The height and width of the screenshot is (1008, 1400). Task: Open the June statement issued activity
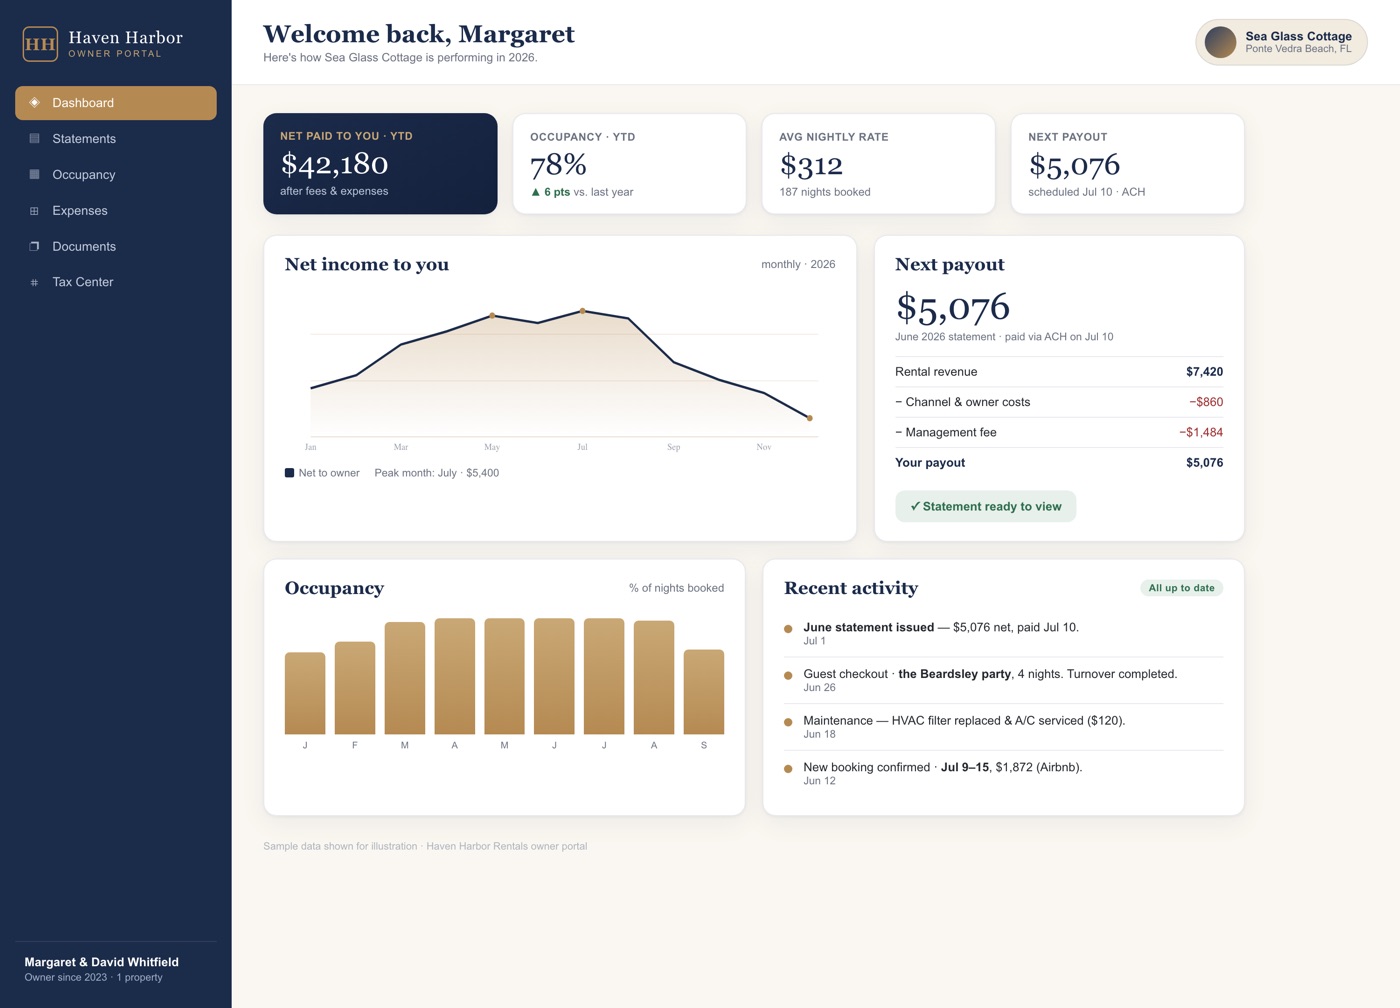click(1003, 634)
